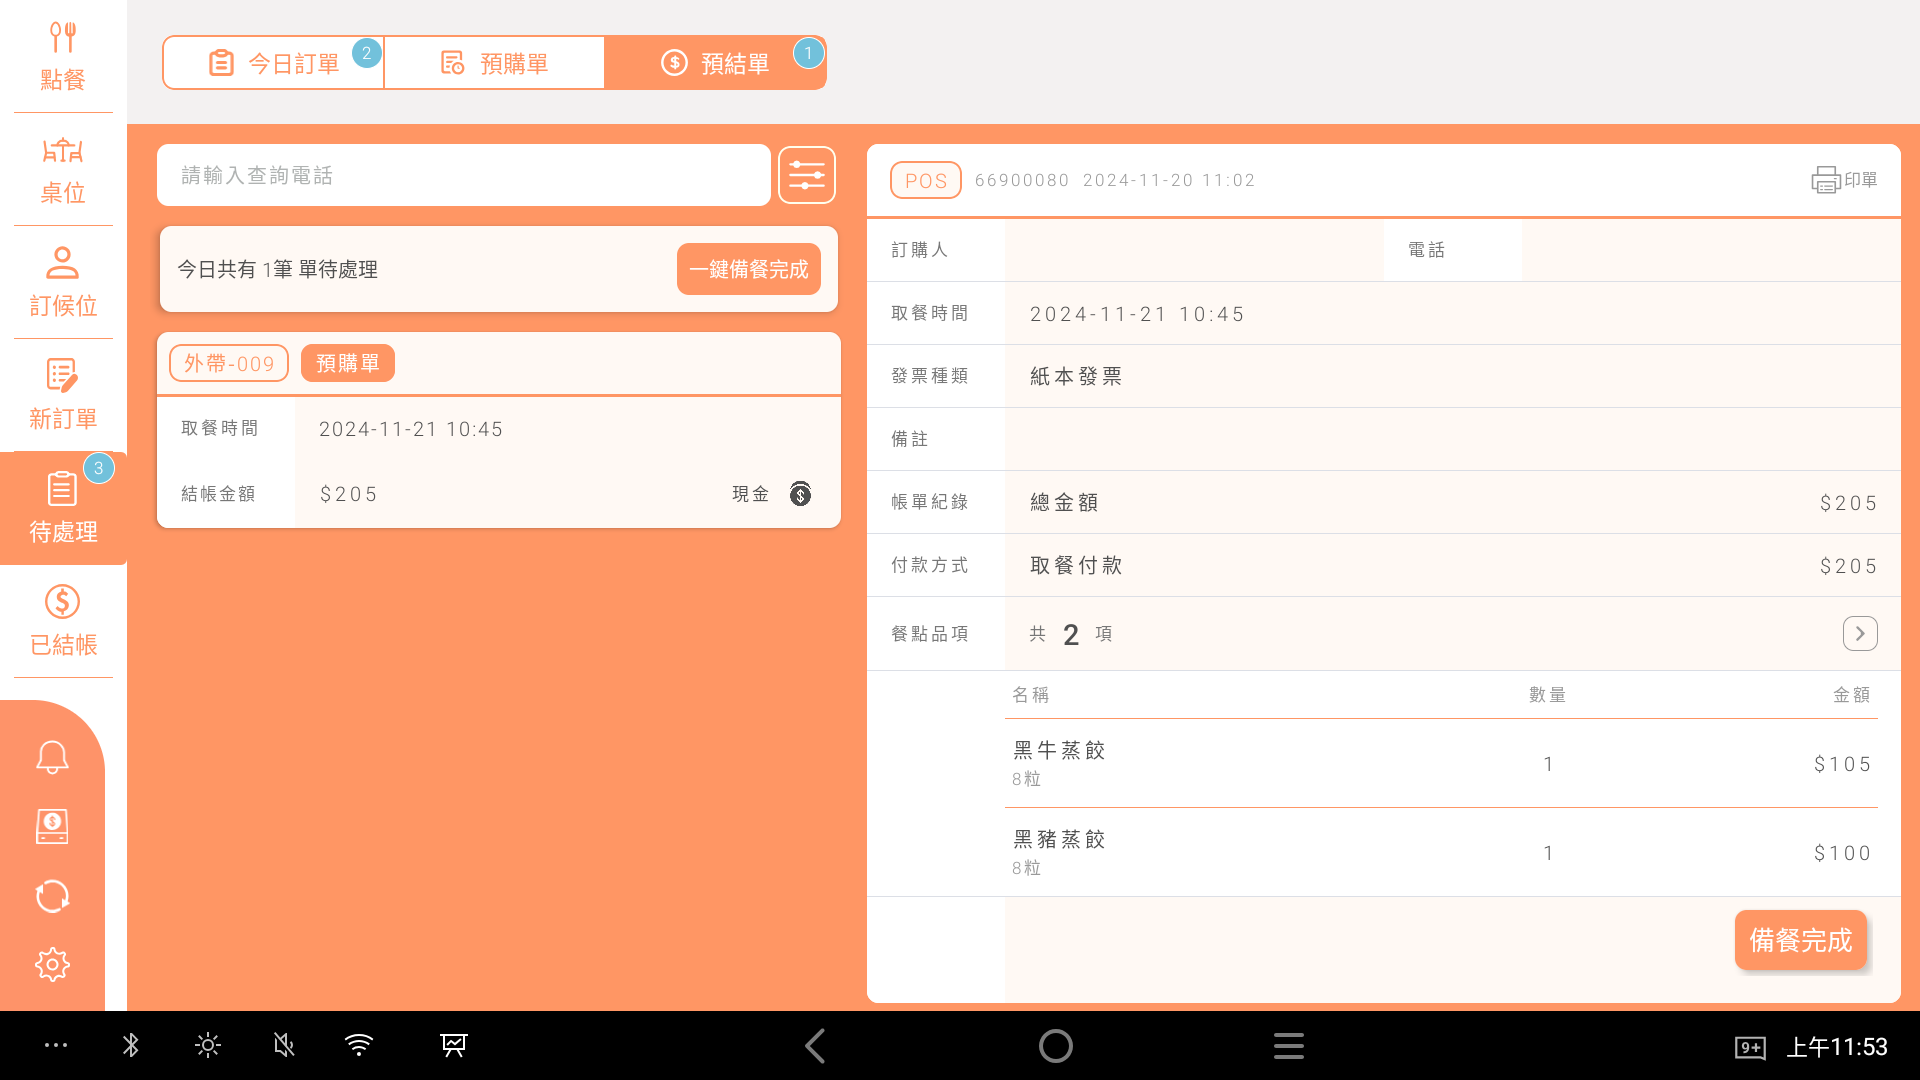Open the 新訂單 new orders page
Viewport: 1920px width, 1080px height.
click(62, 396)
